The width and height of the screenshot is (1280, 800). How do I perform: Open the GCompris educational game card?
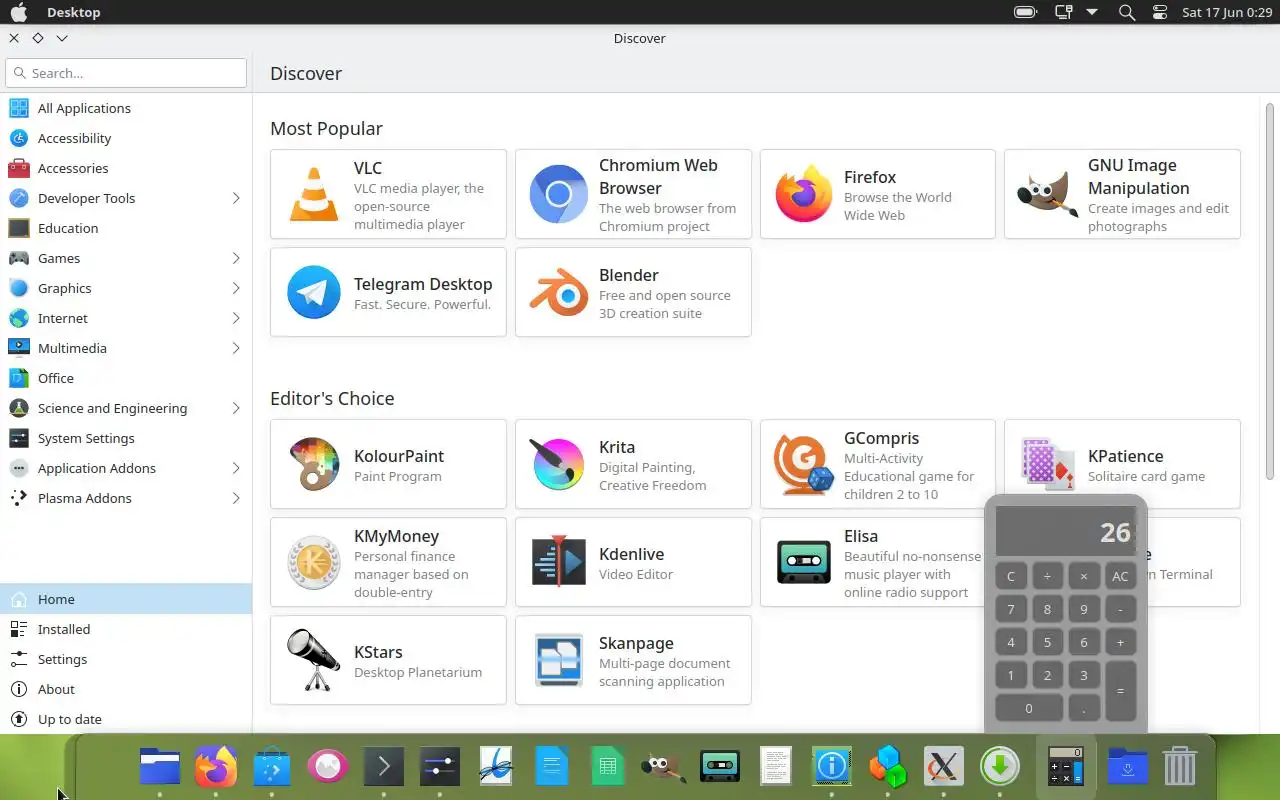click(878, 464)
